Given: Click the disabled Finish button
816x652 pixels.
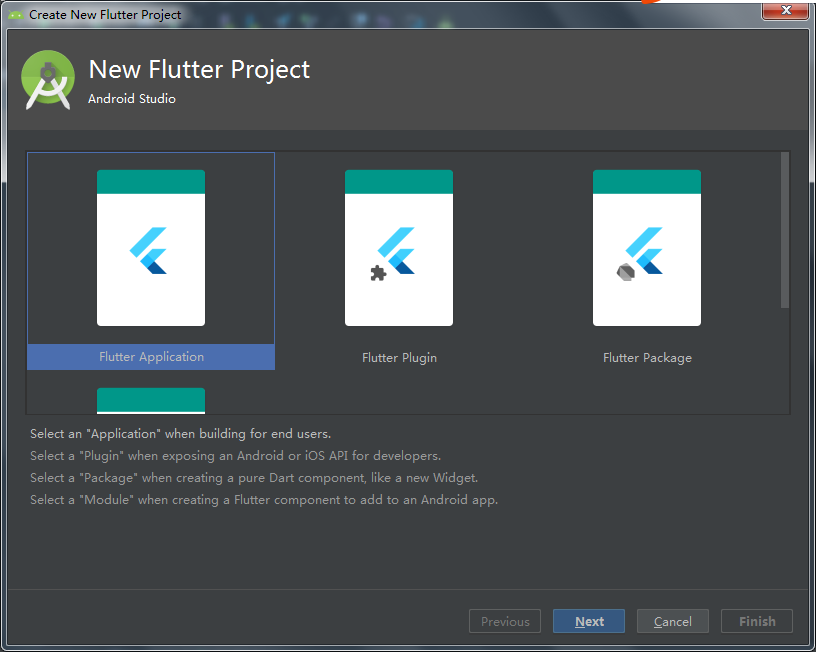Looking at the screenshot, I should (757, 621).
